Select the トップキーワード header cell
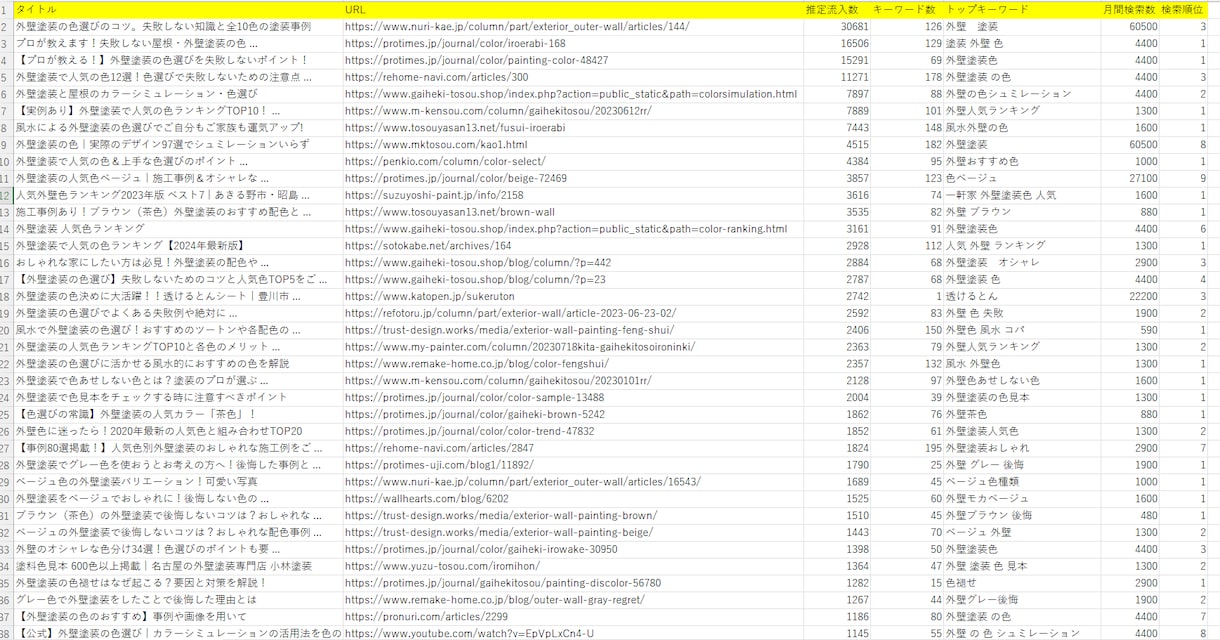Viewport: 1220px width, 640px height. click(1022, 9)
